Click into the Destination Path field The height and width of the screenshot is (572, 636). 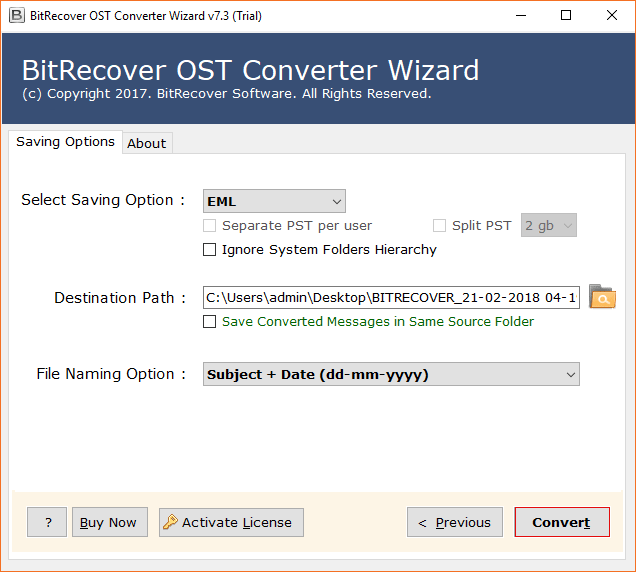pos(391,297)
